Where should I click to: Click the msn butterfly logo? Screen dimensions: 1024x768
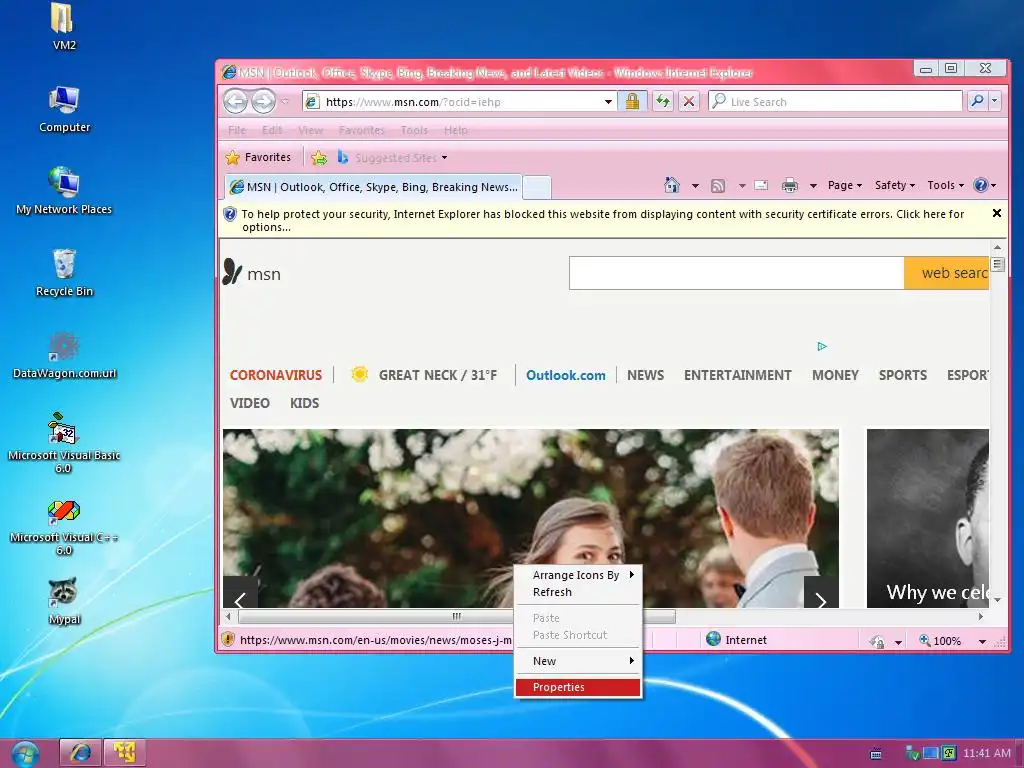pyautogui.click(x=232, y=272)
